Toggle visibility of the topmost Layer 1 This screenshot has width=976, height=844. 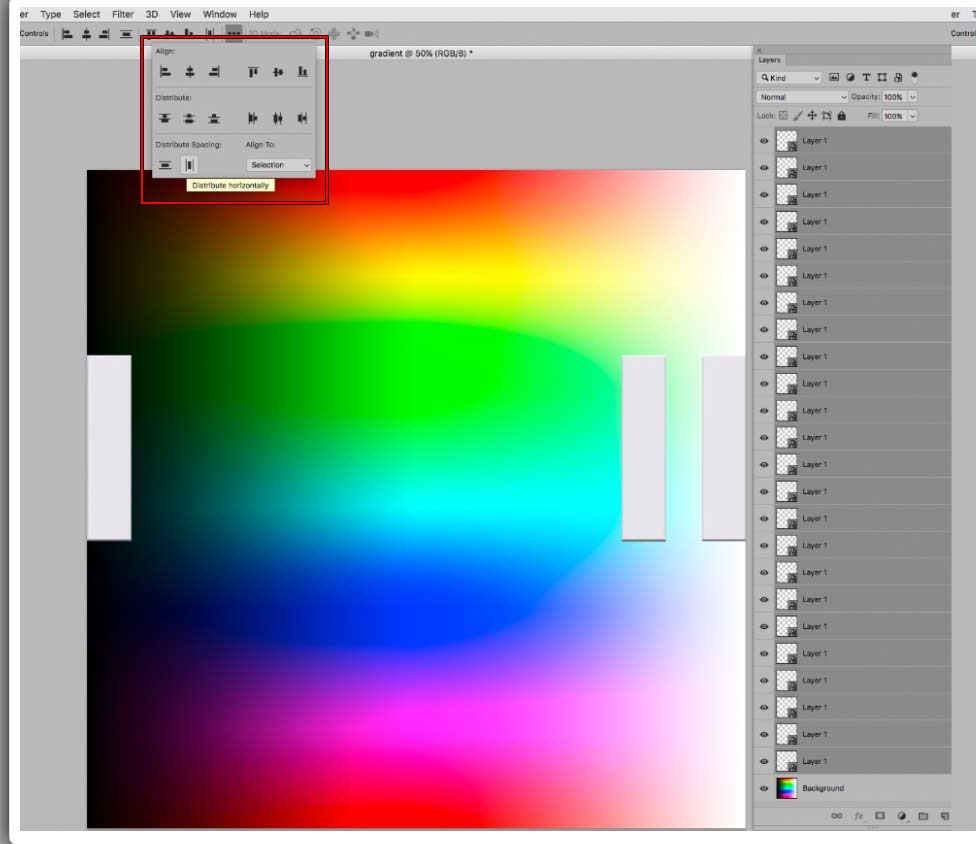765,141
